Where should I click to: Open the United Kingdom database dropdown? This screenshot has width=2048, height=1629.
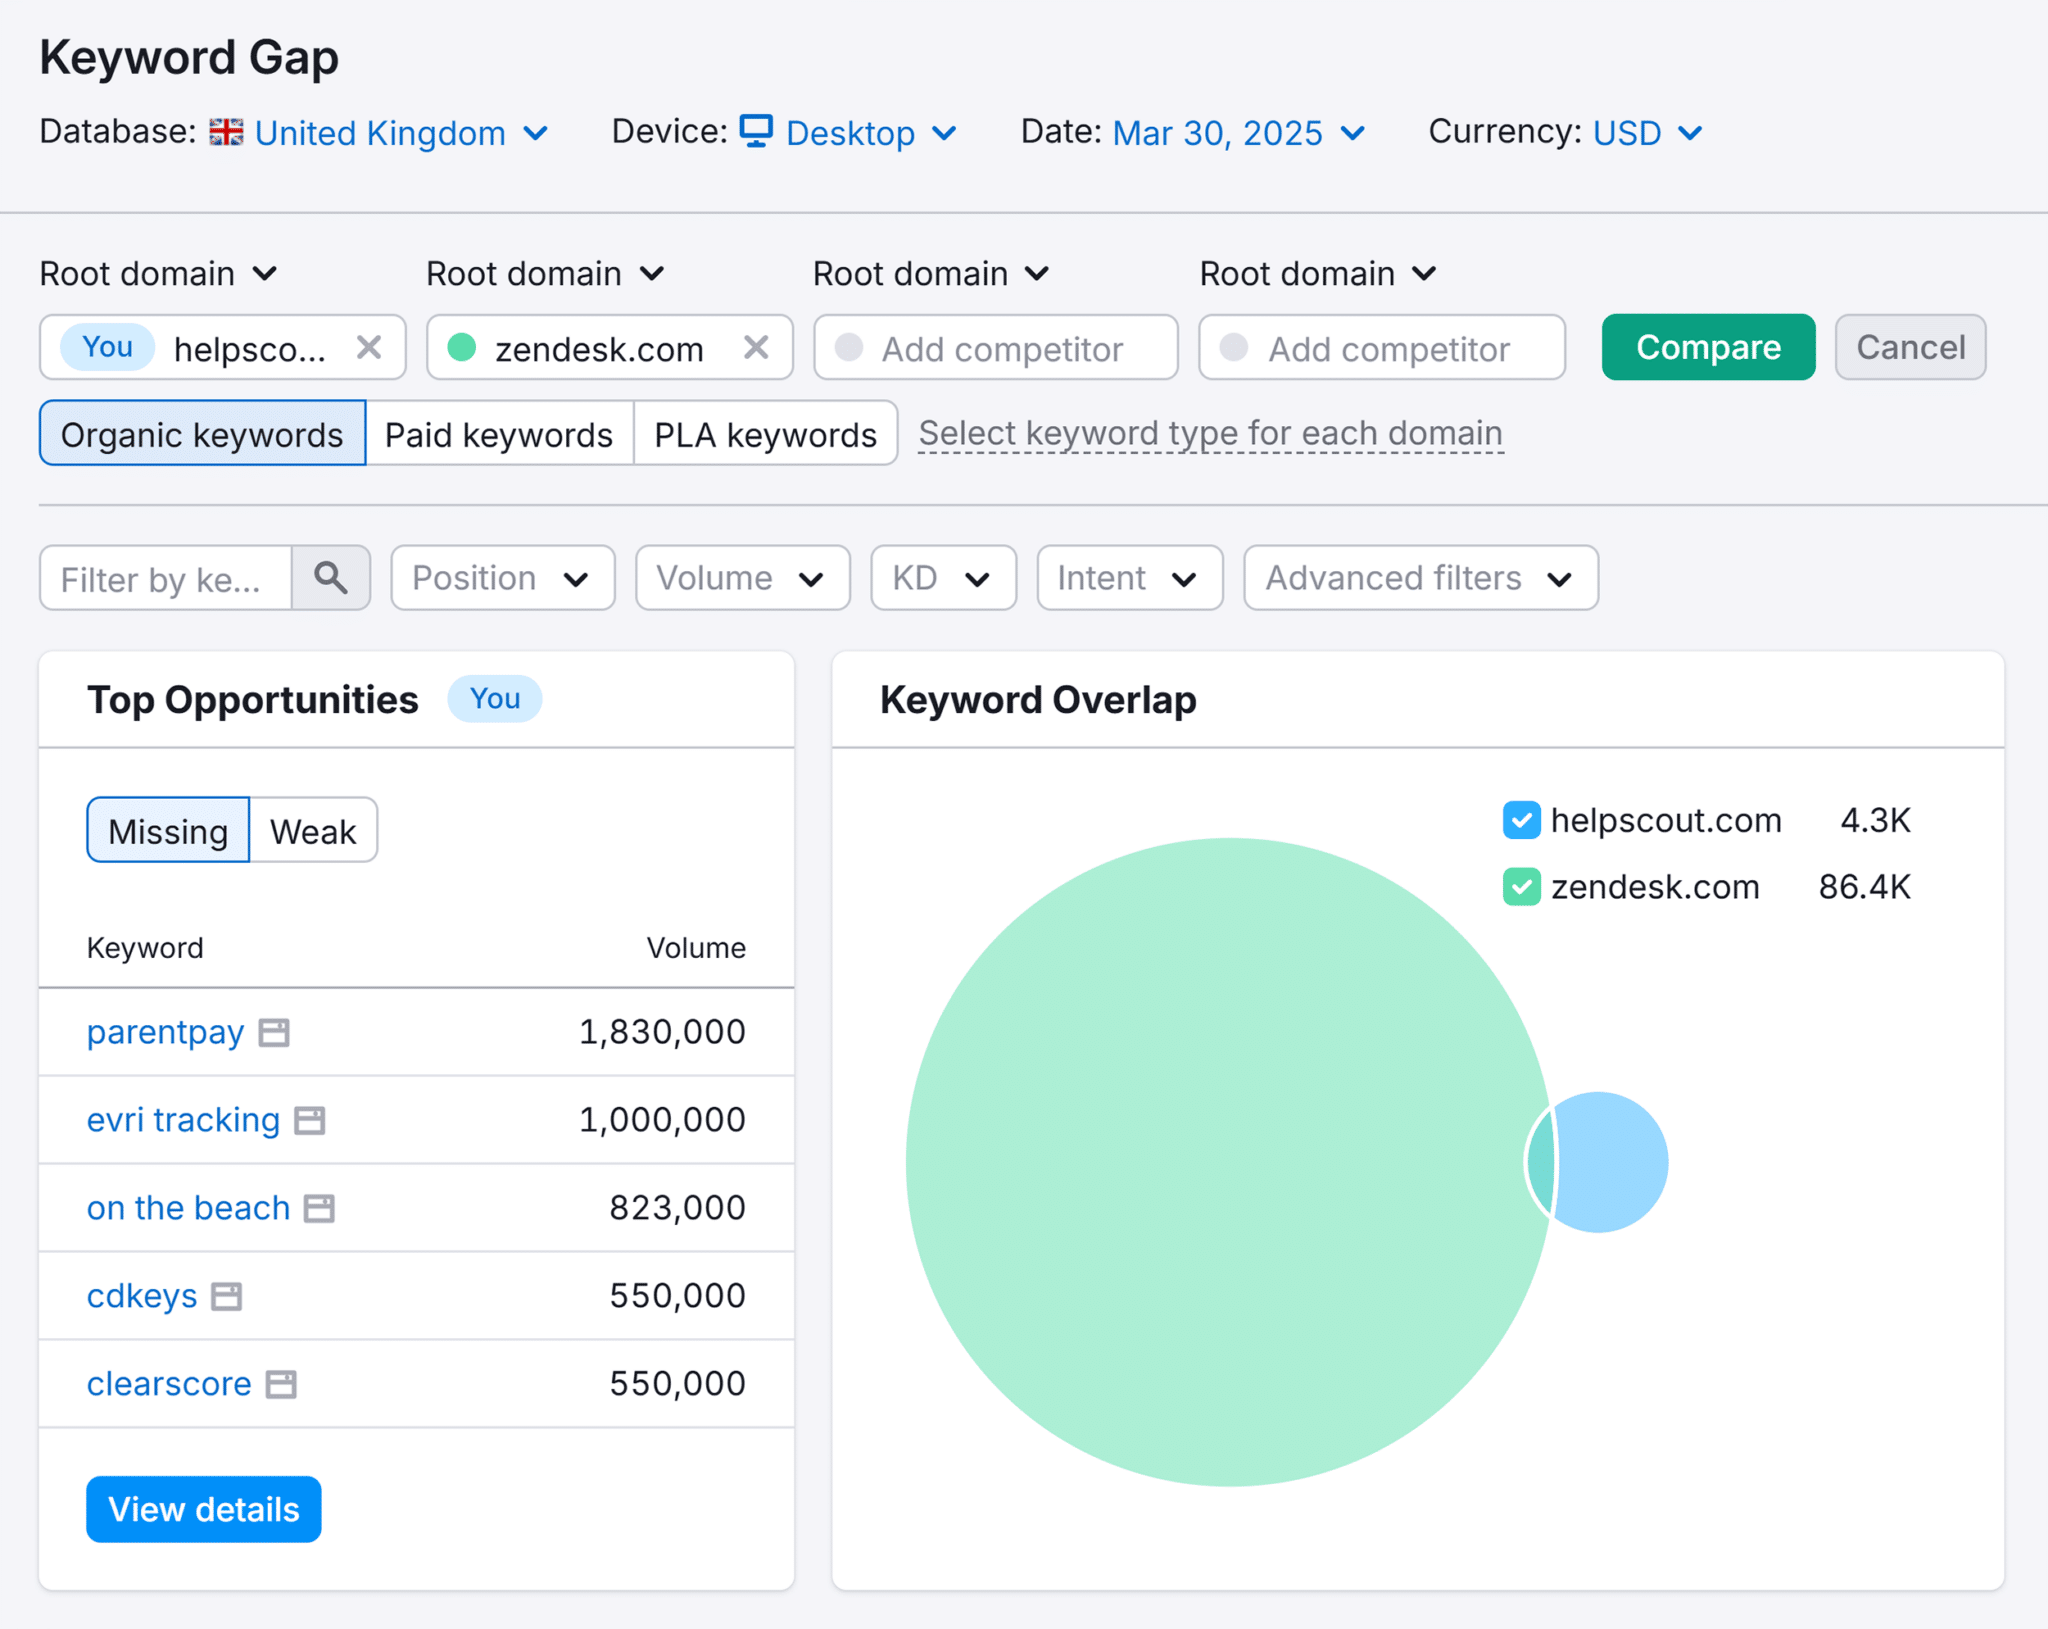coord(401,132)
